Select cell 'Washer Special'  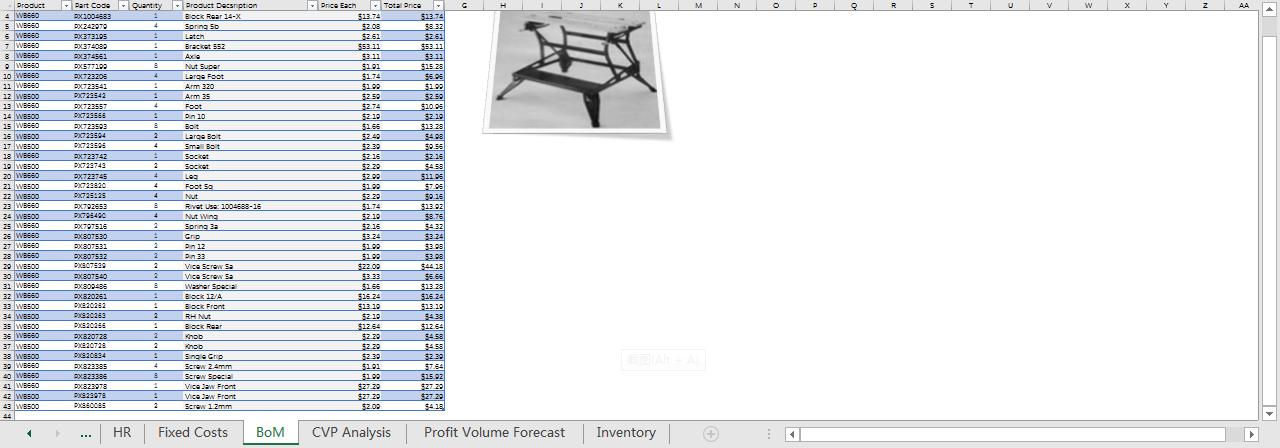coord(250,286)
